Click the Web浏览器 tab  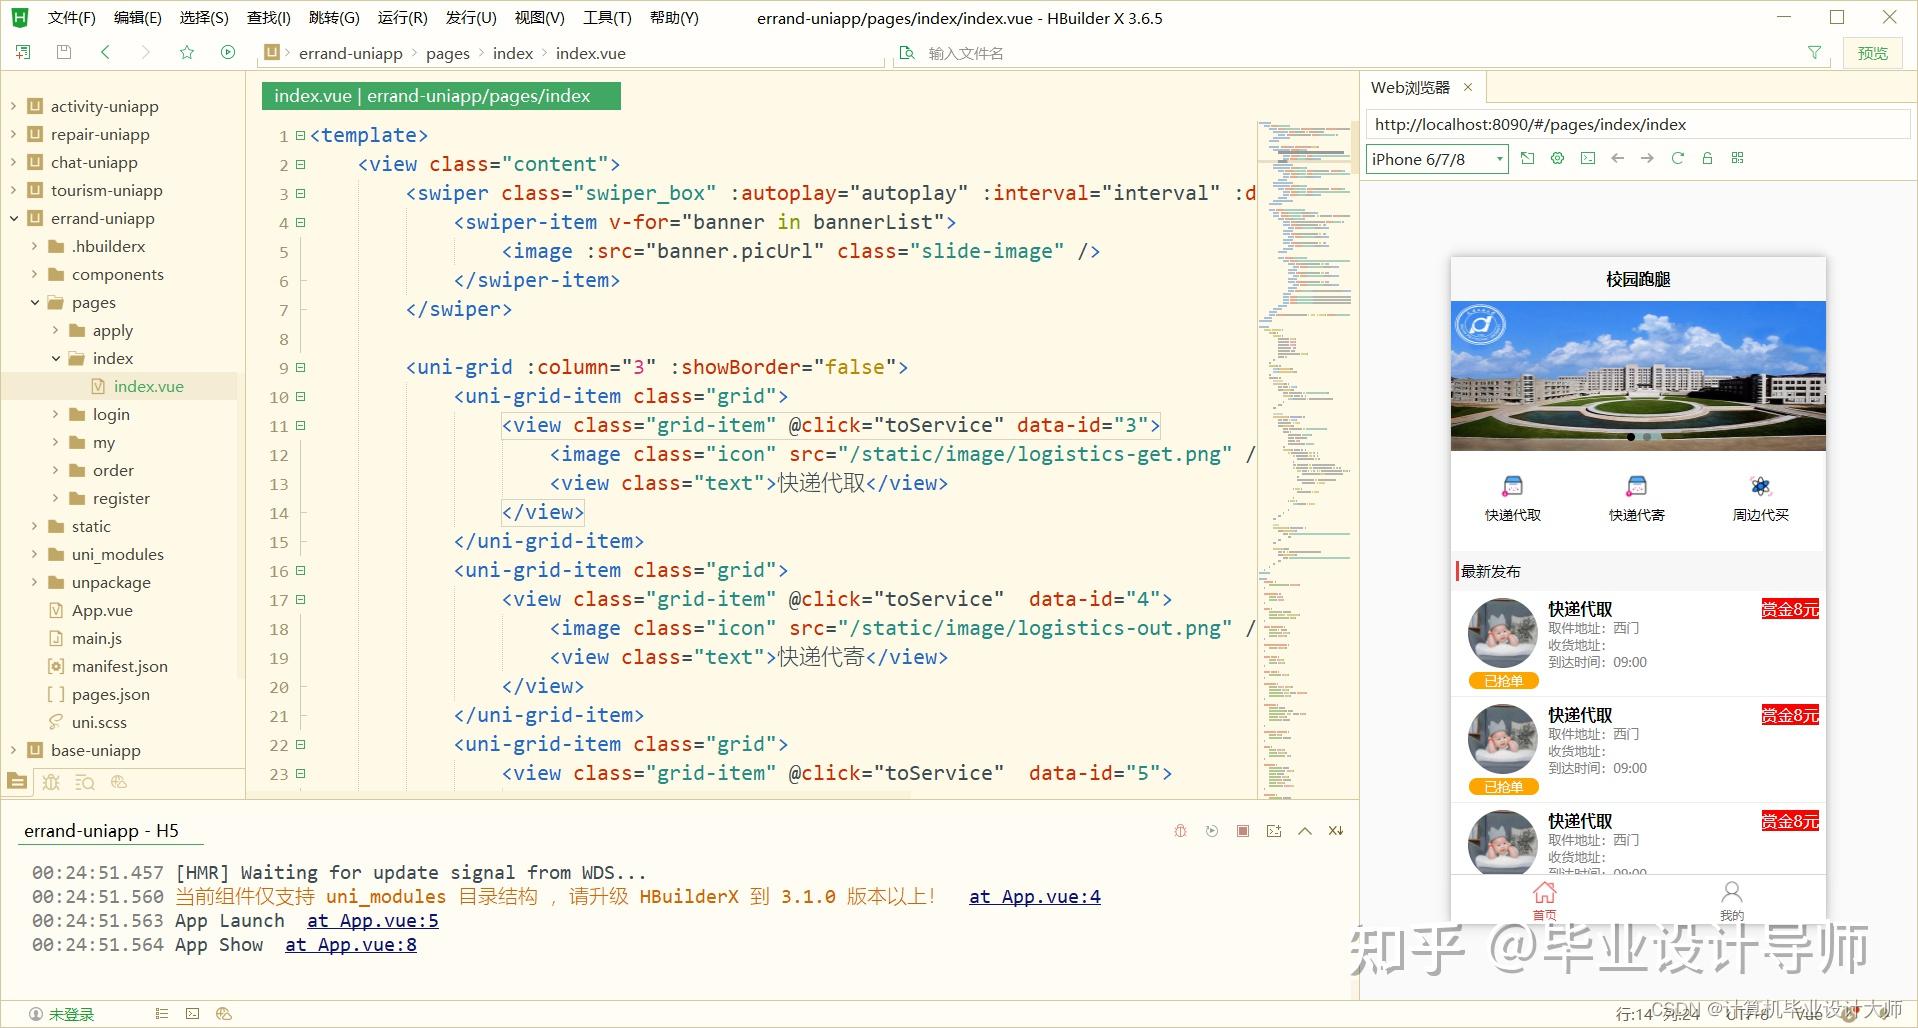point(1410,87)
